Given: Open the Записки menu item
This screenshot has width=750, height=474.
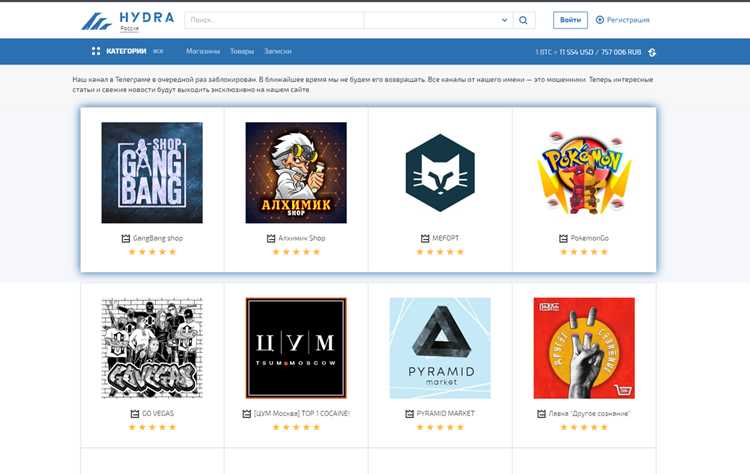Looking at the screenshot, I should point(278,51).
